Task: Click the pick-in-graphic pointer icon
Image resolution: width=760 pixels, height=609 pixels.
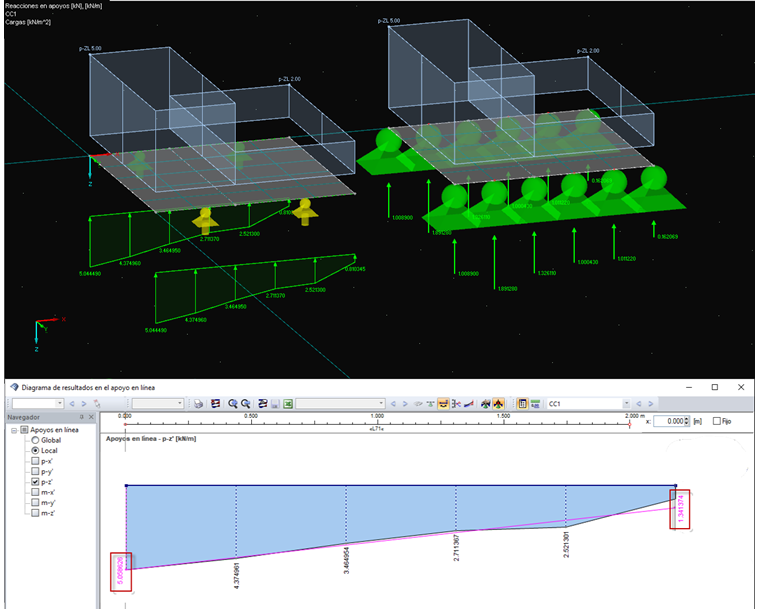Action: [97, 404]
